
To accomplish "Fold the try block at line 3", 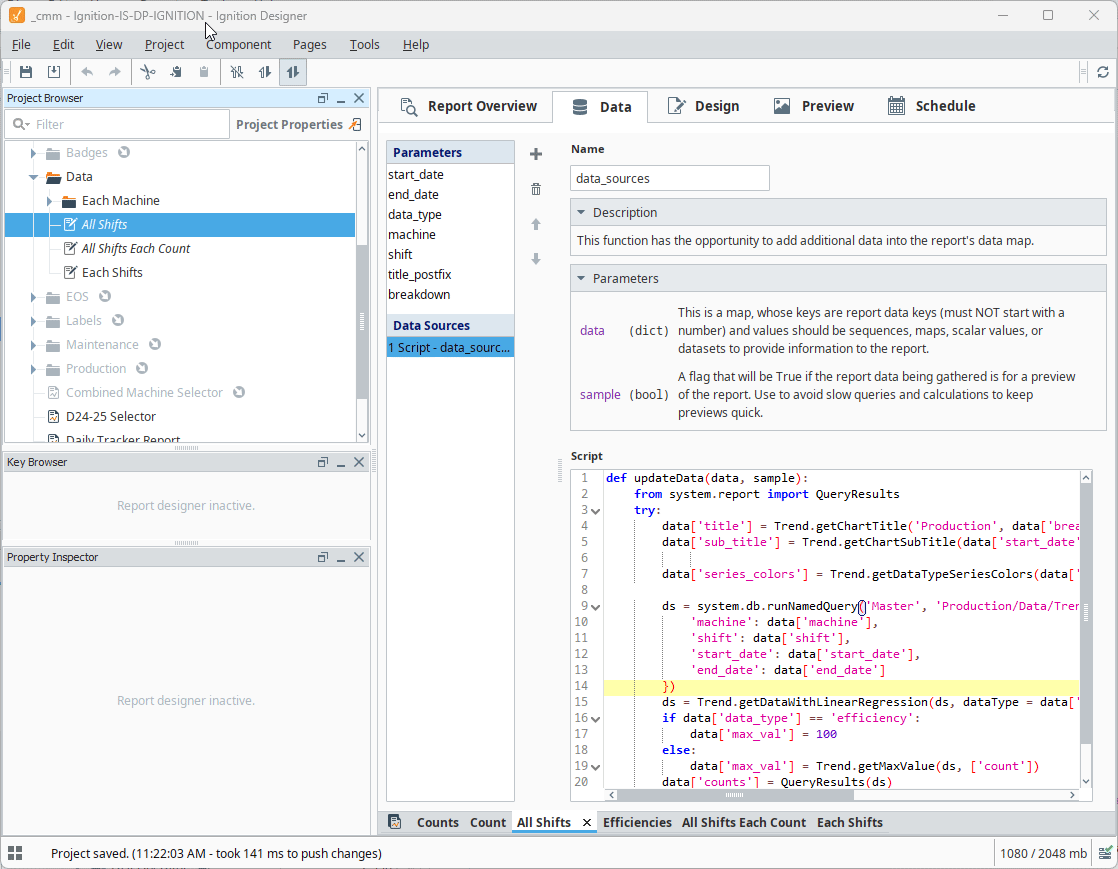I will (596, 511).
